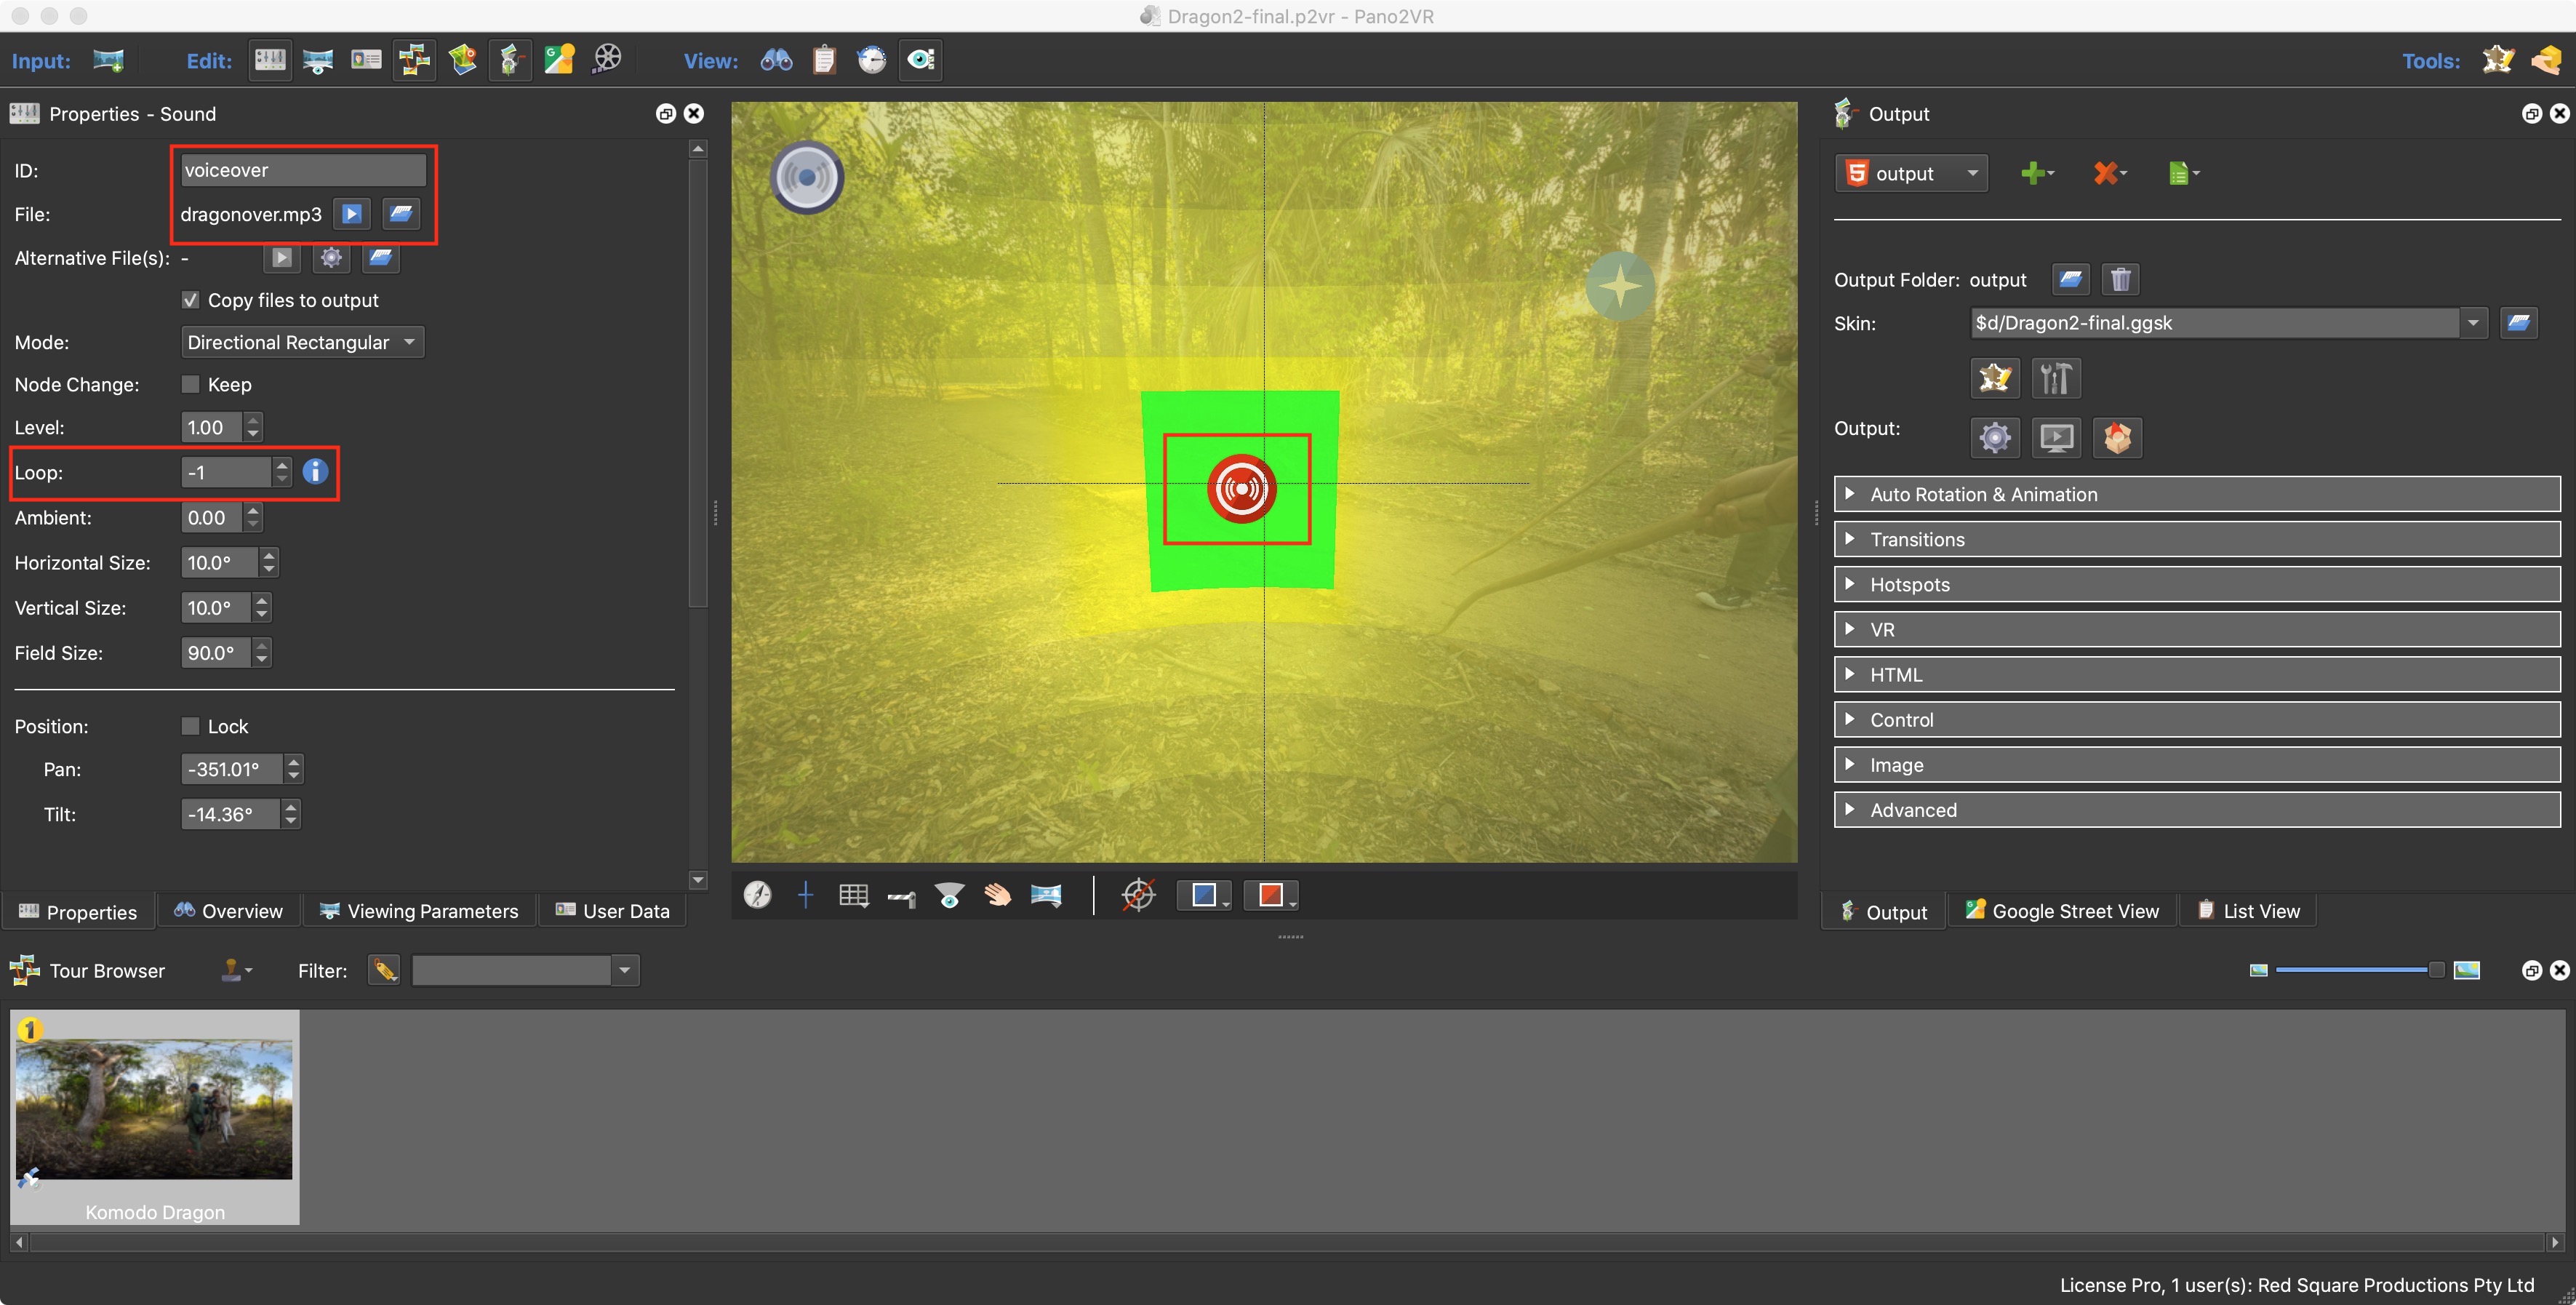This screenshot has width=2576, height=1305.
Task: Browse for Alternative Files
Action: (380, 258)
